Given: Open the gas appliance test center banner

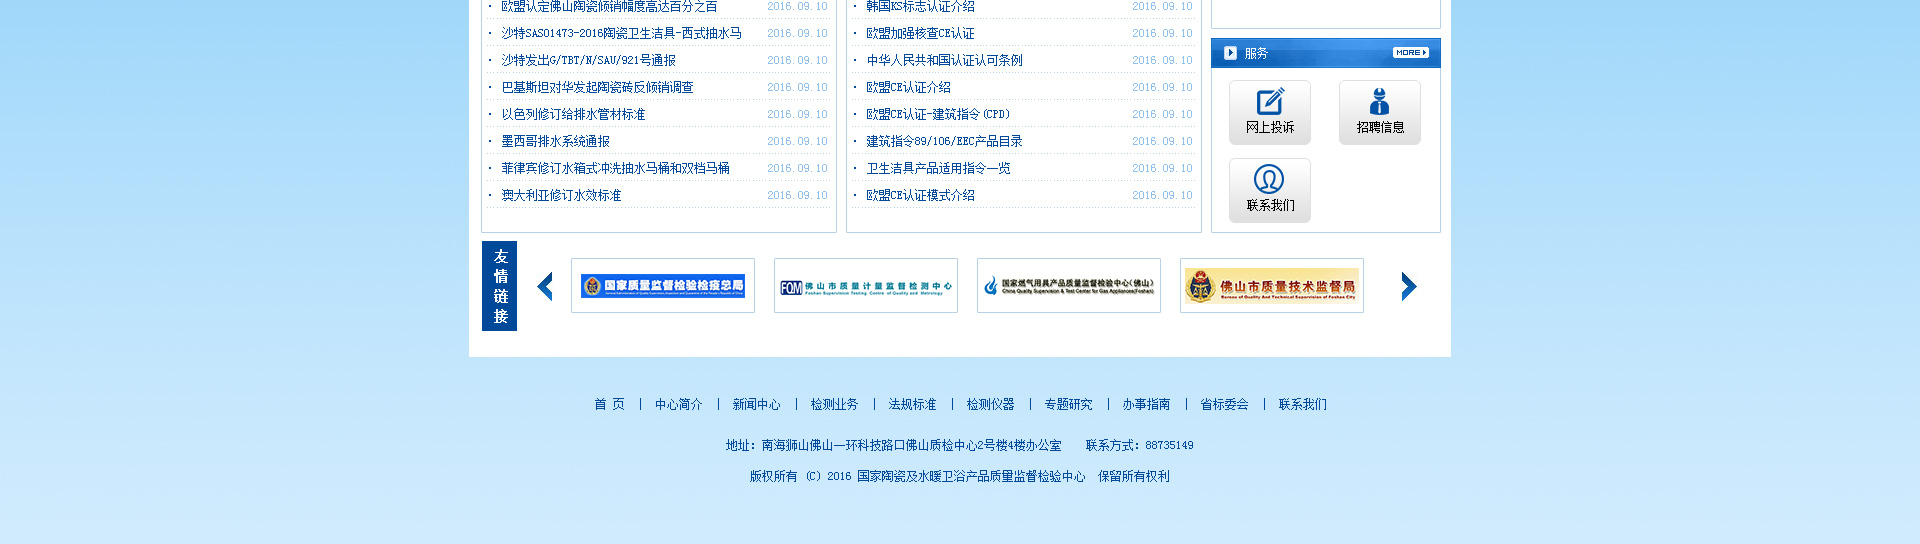Looking at the screenshot, I should click(1068, 286).
